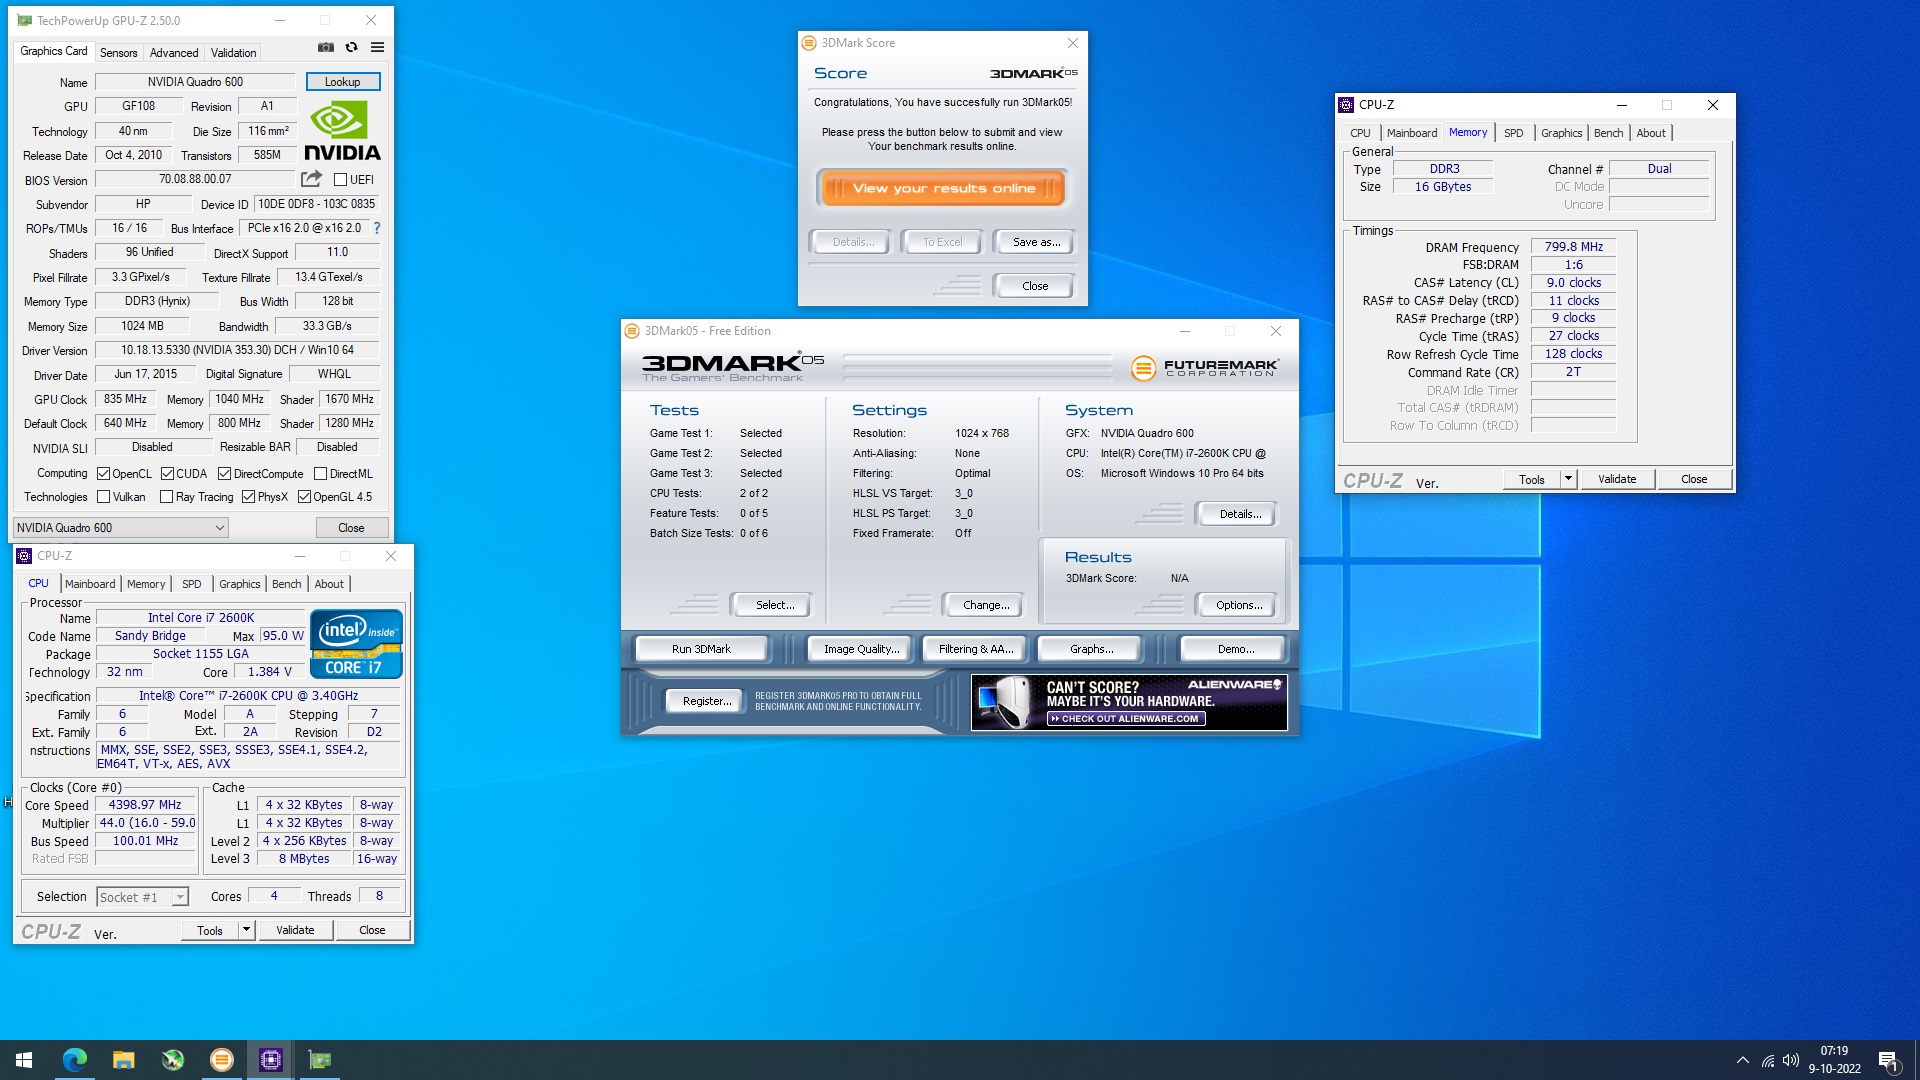Click Run 3DMark button
The height and width of the screenshot is (1080, 1920).
tap(701, 649)
